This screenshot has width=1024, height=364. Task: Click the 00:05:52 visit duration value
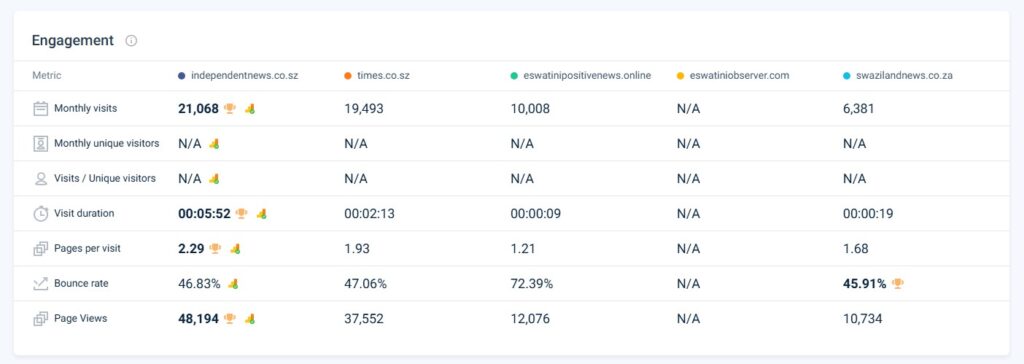pos(204,214)
